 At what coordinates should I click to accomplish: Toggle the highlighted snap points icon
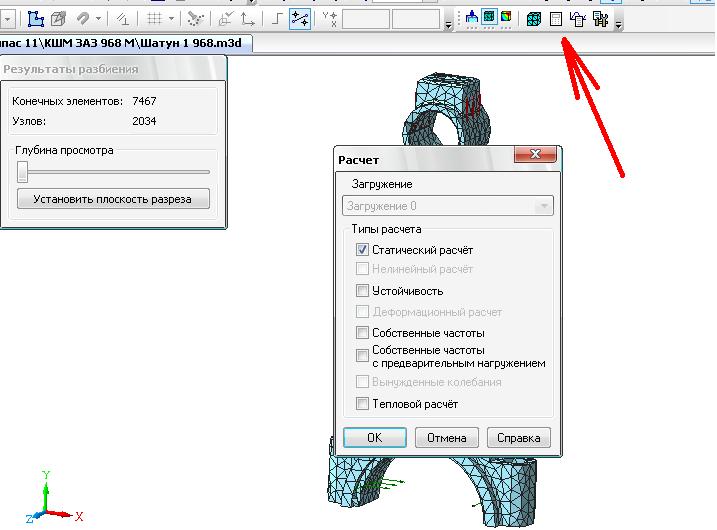300,19
